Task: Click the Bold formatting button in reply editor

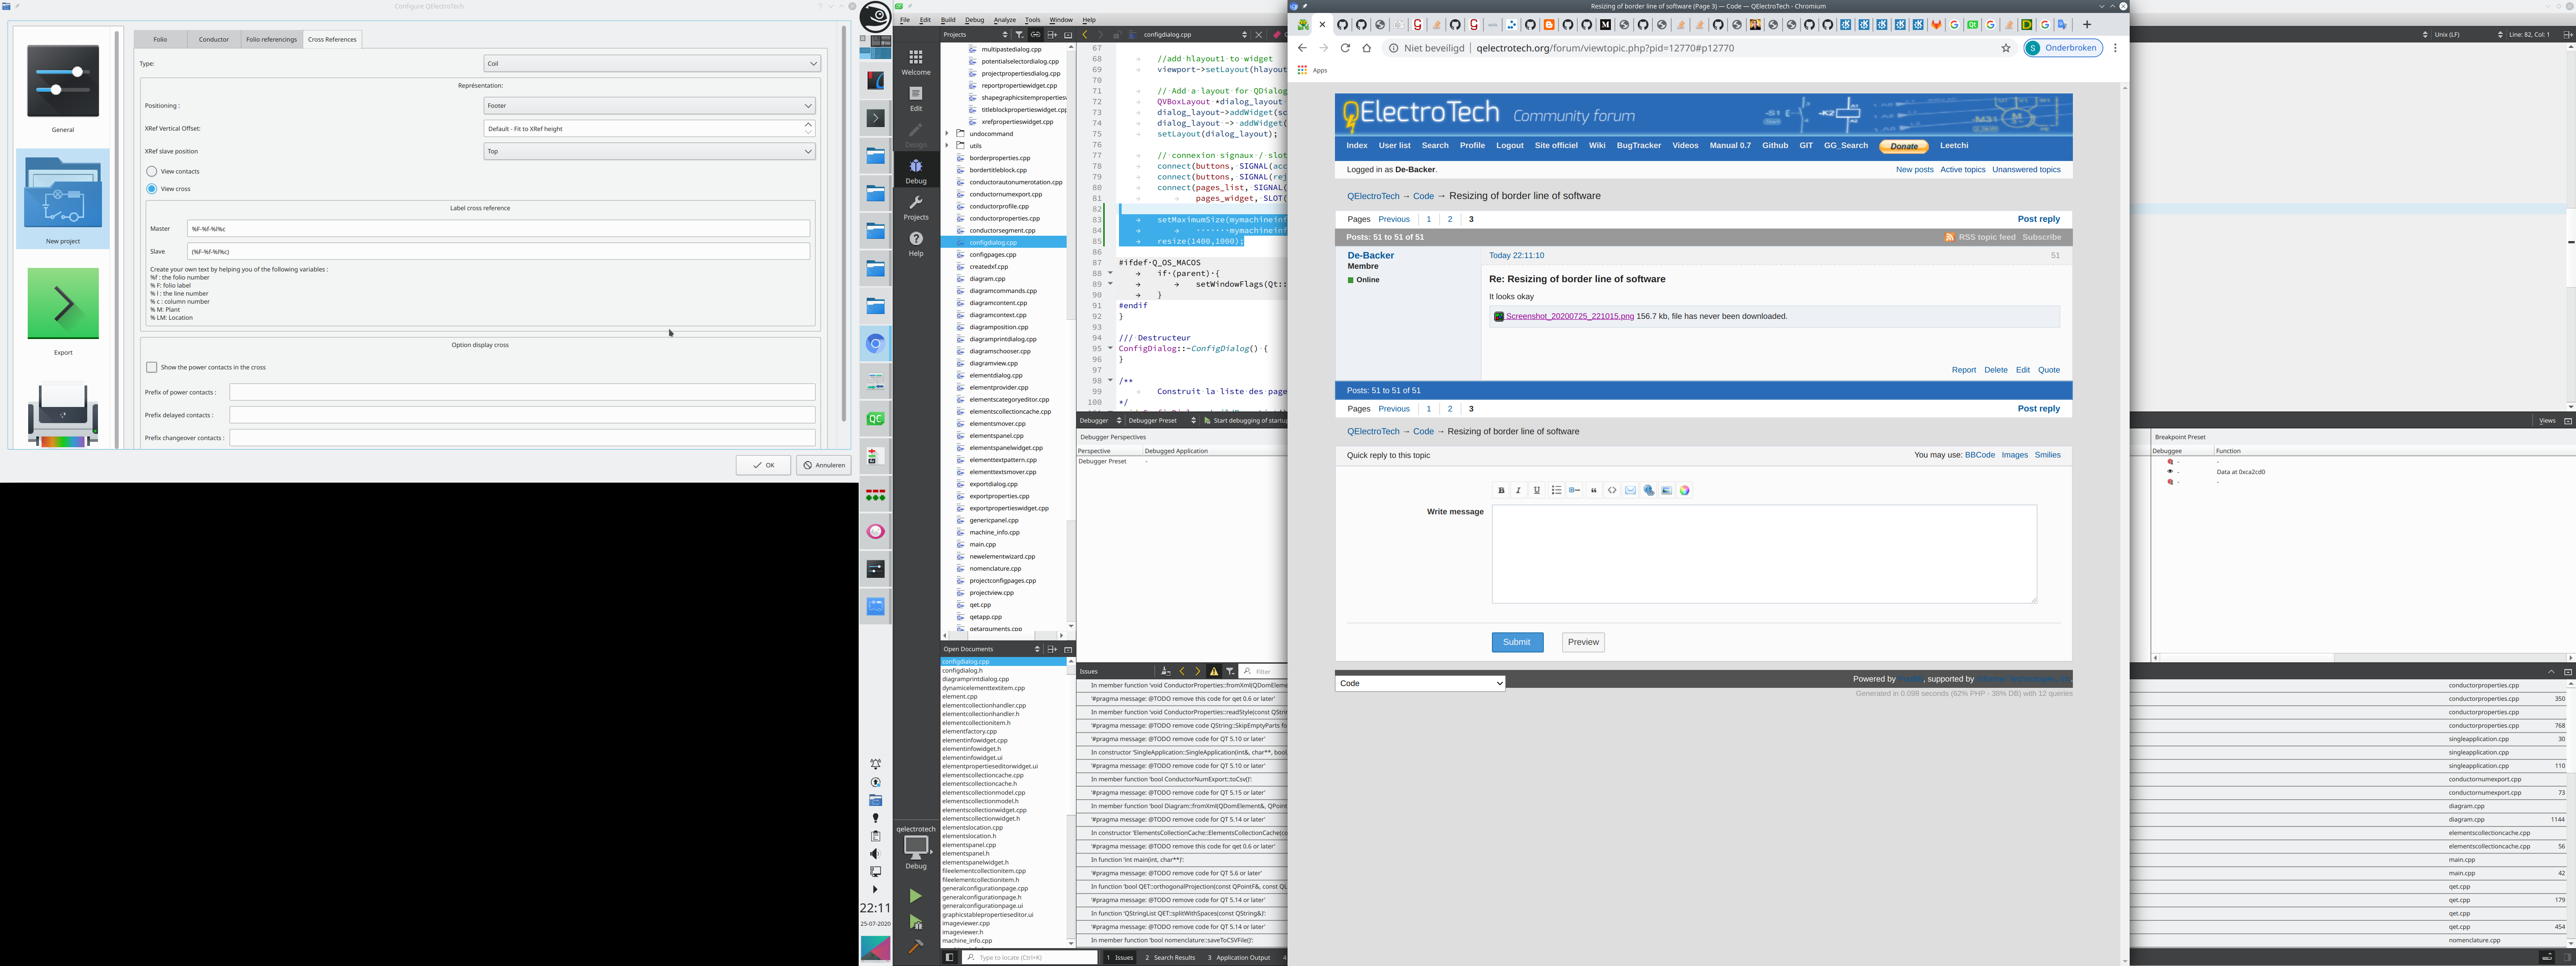Action: (1501, 491)
